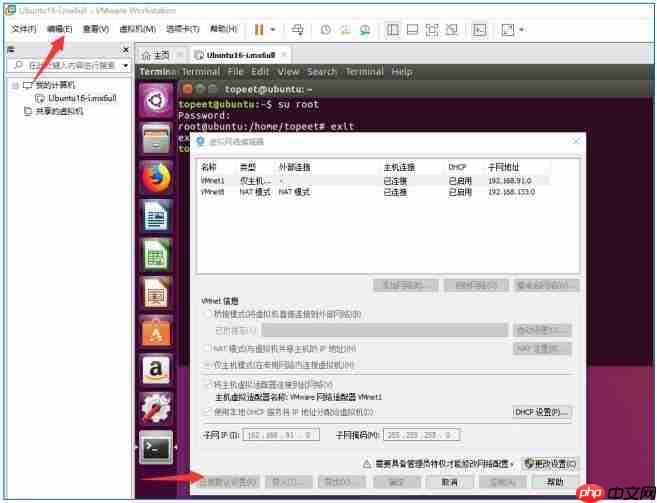Screen dimensions: 657x503
Task: Click library search input field
Action: [71, 65]
